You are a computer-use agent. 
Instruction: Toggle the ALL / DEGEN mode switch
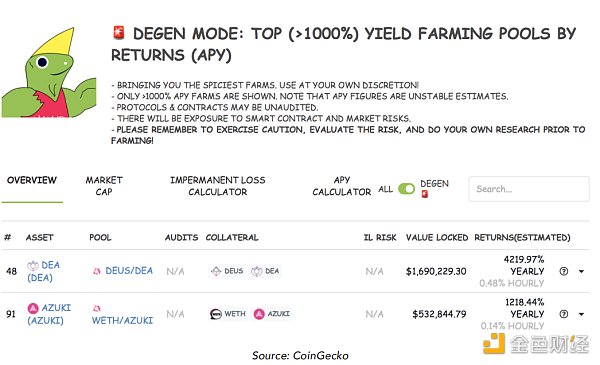point(406,189)
